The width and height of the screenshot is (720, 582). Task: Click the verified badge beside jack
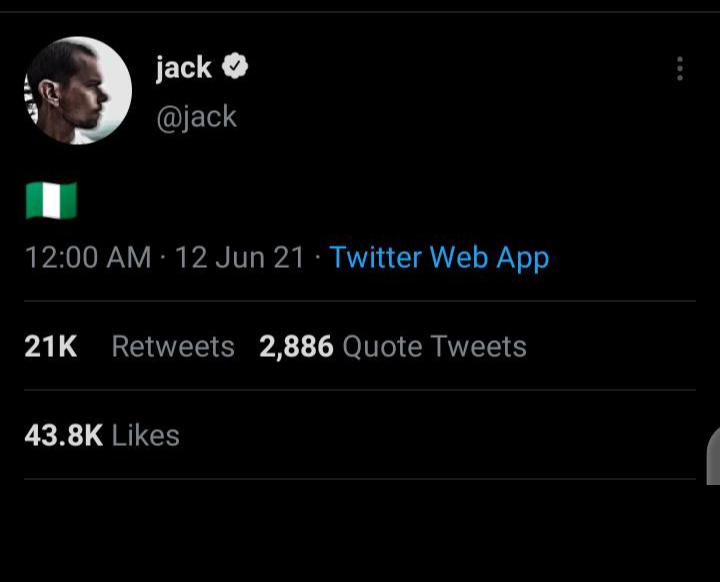(x=235, y=67)
